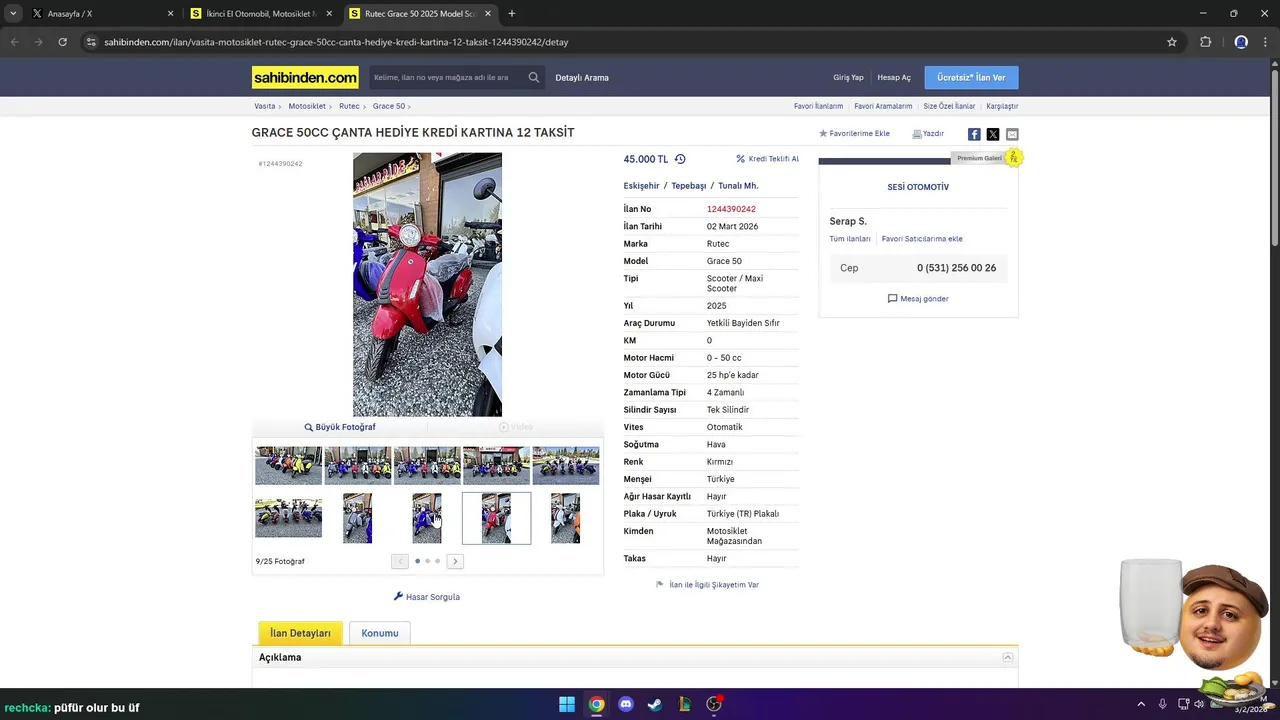Open the tab search dropdown arrow
The height and width of the screenshot is (720, 1280).
(13, 13)
